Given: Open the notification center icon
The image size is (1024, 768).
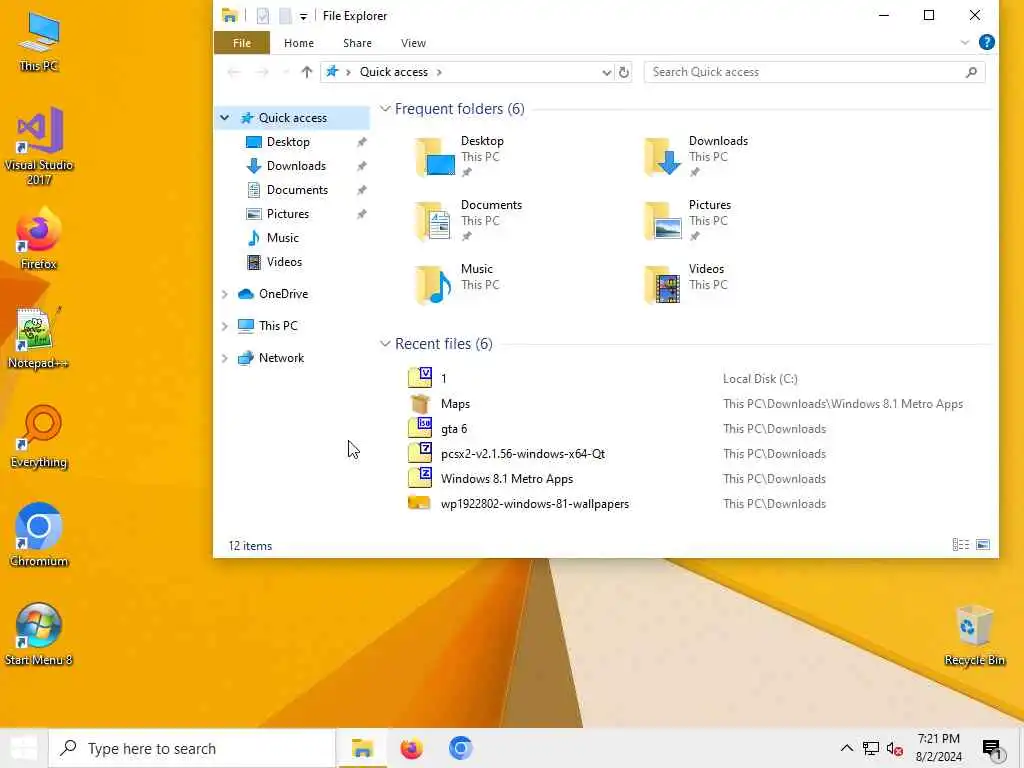Looking at the screenshot, I should coord(992,749).
